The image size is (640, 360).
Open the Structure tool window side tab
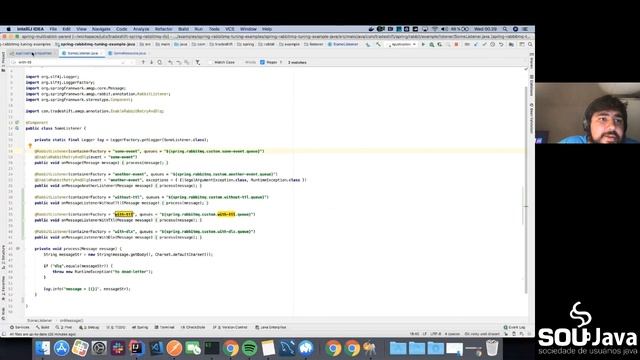tap(3, 257)
